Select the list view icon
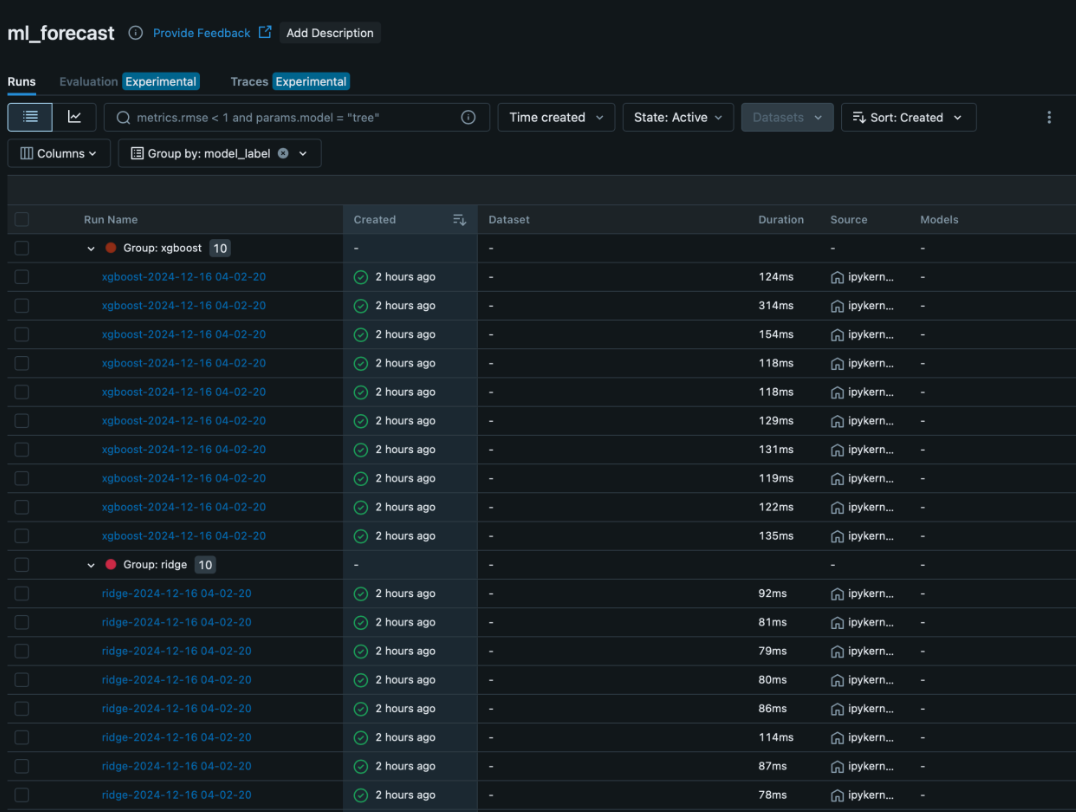1076x812 pixels. click(29, 117)
